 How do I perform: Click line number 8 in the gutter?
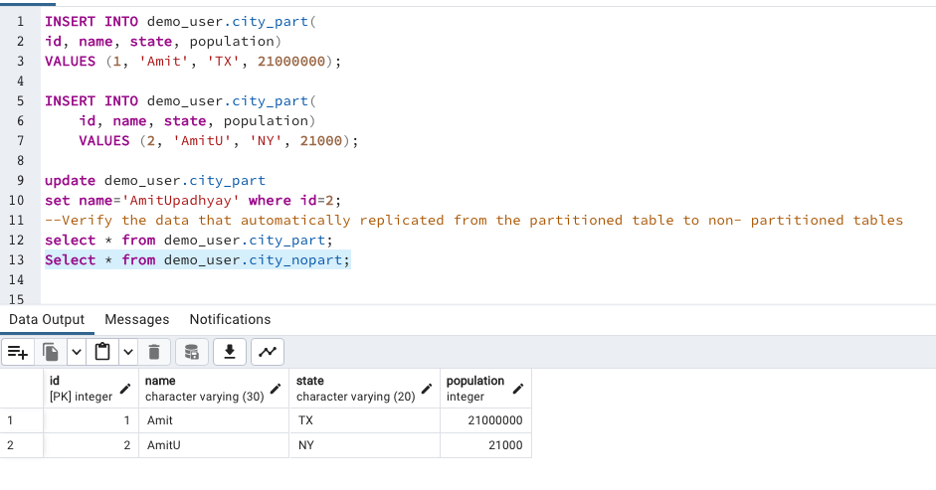click(20, 161)
